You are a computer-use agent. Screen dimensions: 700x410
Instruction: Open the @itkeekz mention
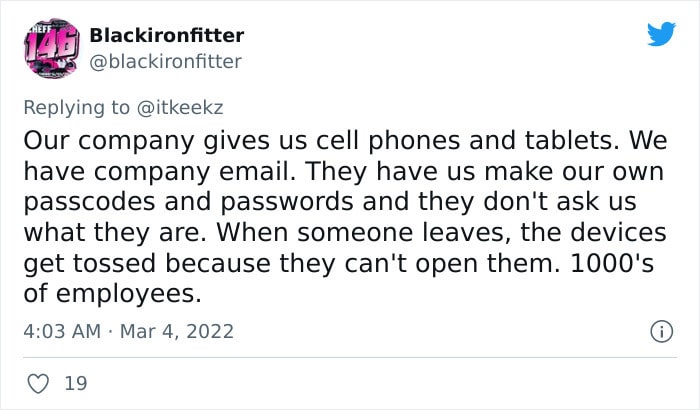coord(180,108)
